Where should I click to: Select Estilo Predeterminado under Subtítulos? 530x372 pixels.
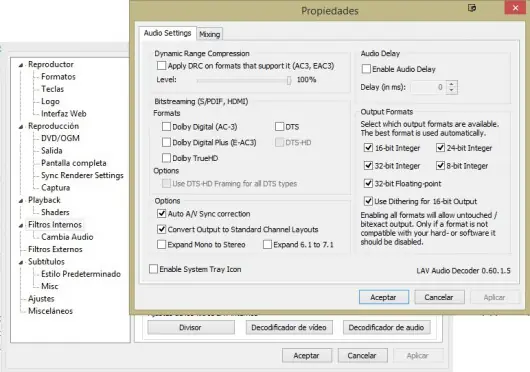coord(81,274)
